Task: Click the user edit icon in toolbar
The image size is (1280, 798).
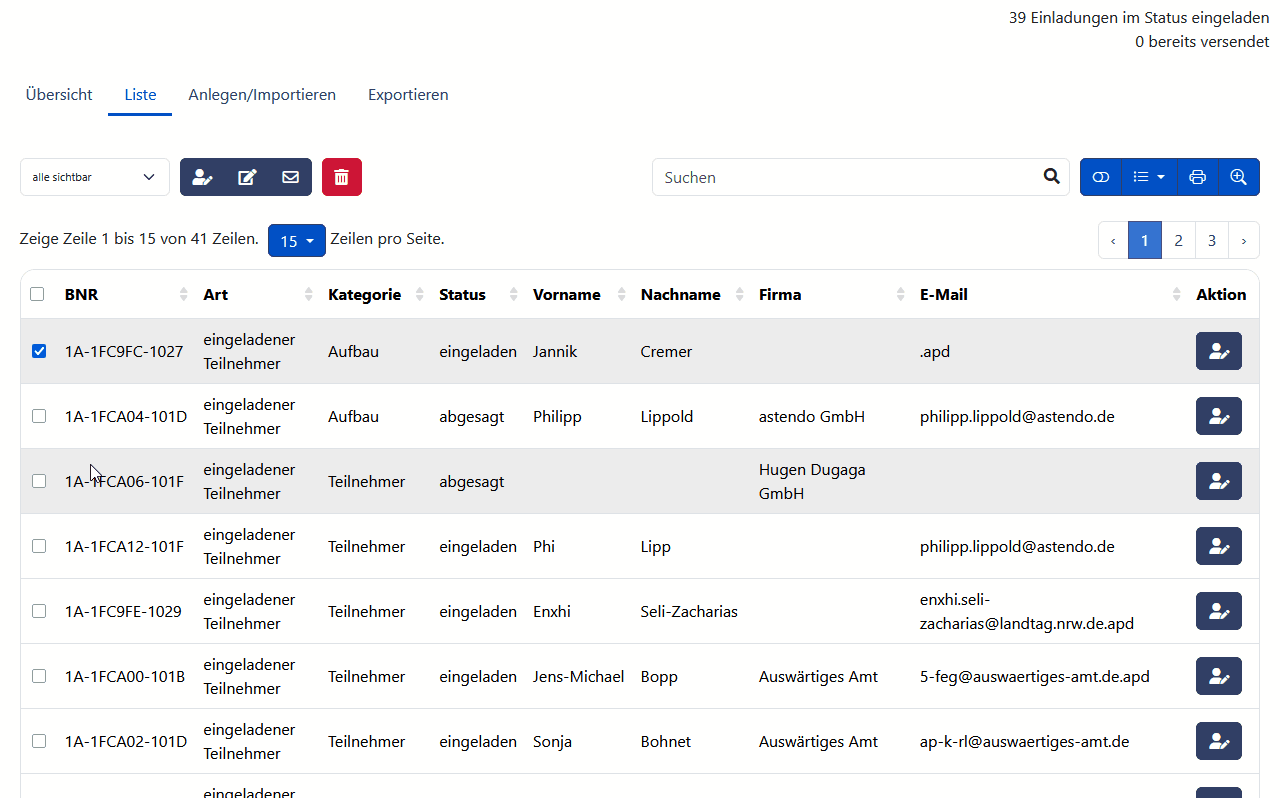Action: coord(203,177)
